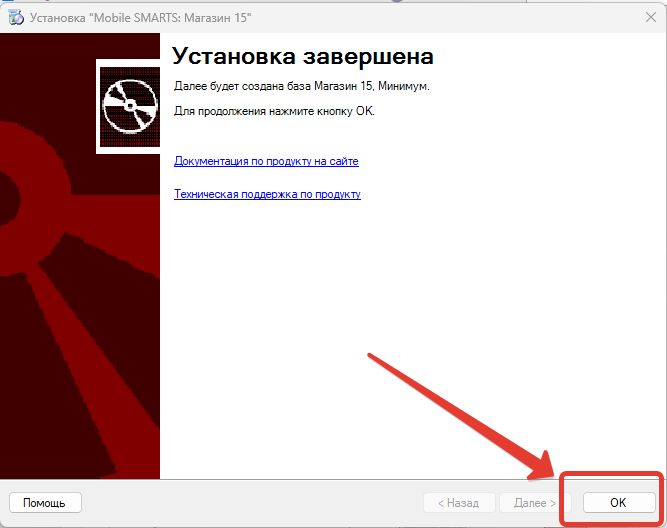Open the Документация по продукту на сайте link
This screenshot has width=667, height=528.
tap(266, 161)
